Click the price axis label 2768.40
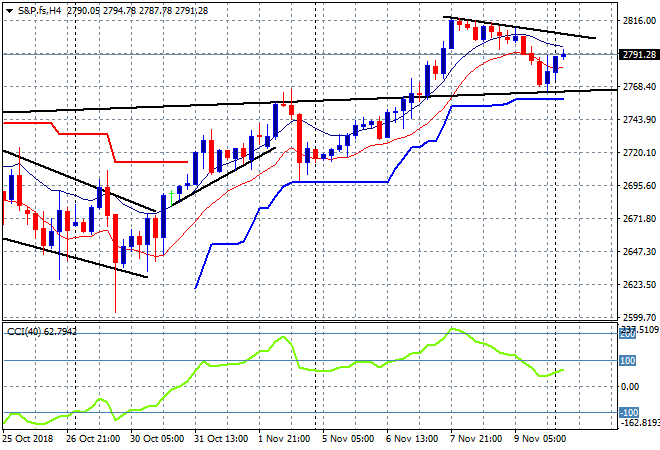This screenshot has width=660, height=450. tap(639, 87)
